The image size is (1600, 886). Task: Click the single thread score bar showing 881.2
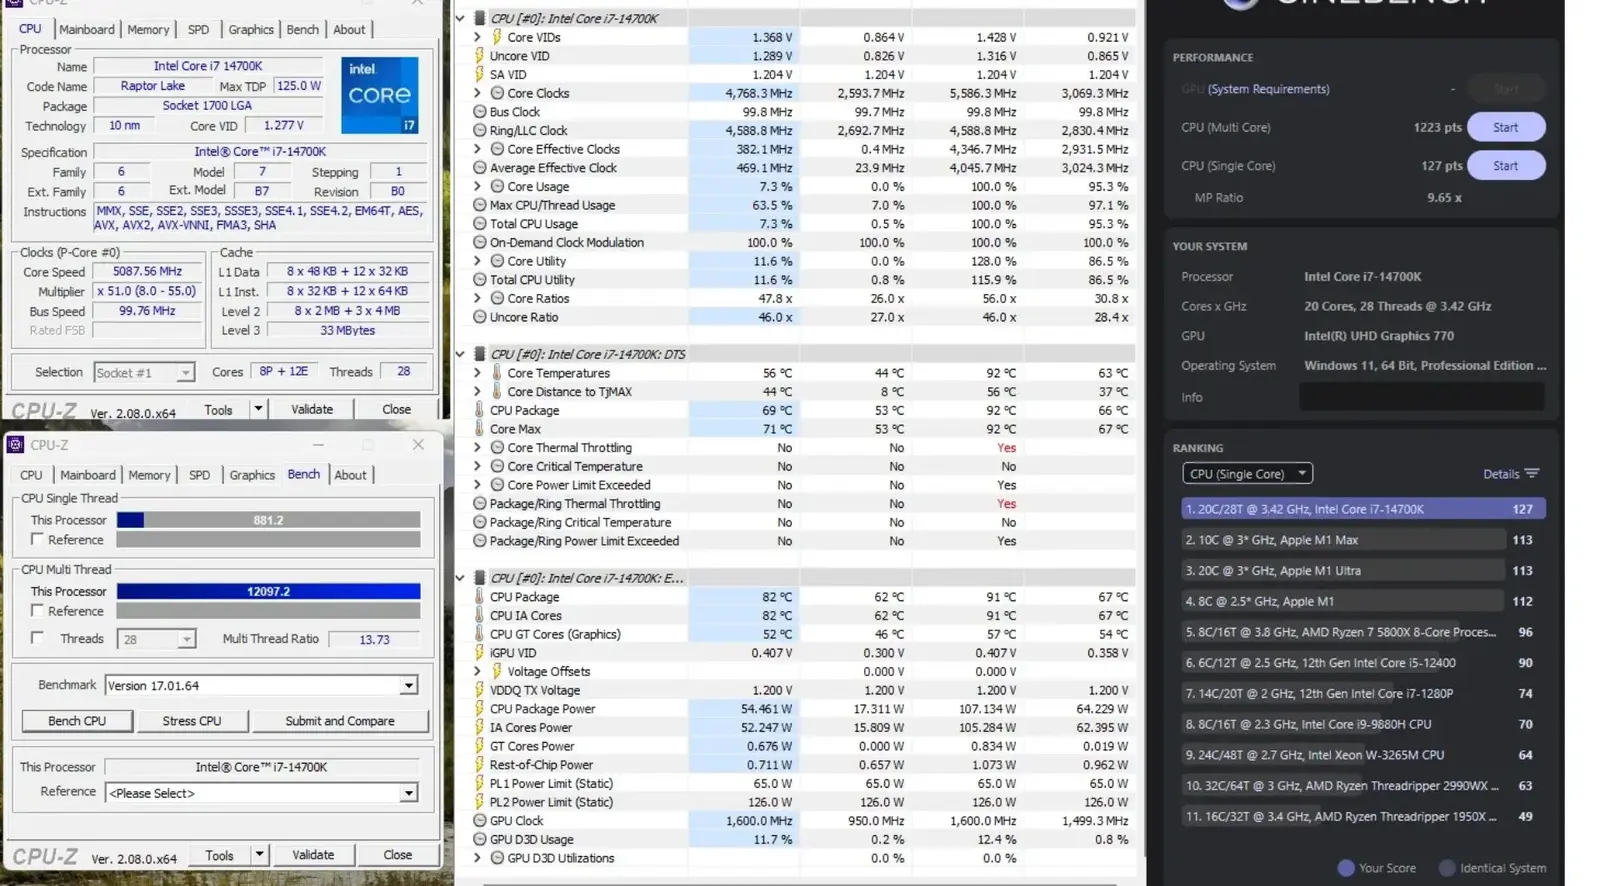[268, 520]
